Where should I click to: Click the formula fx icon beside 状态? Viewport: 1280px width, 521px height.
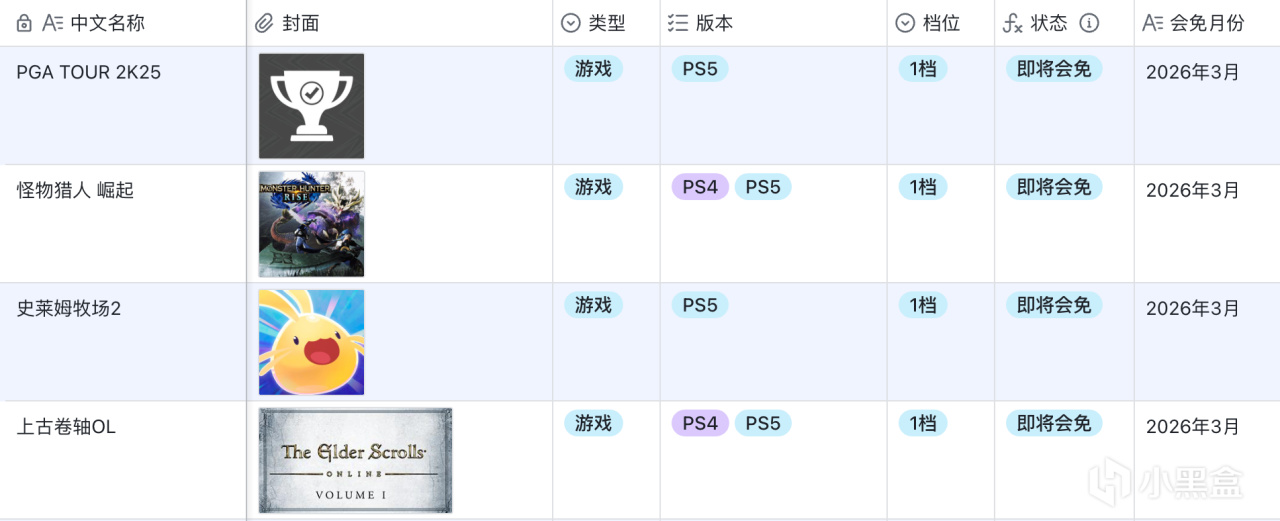(1013, 23)
